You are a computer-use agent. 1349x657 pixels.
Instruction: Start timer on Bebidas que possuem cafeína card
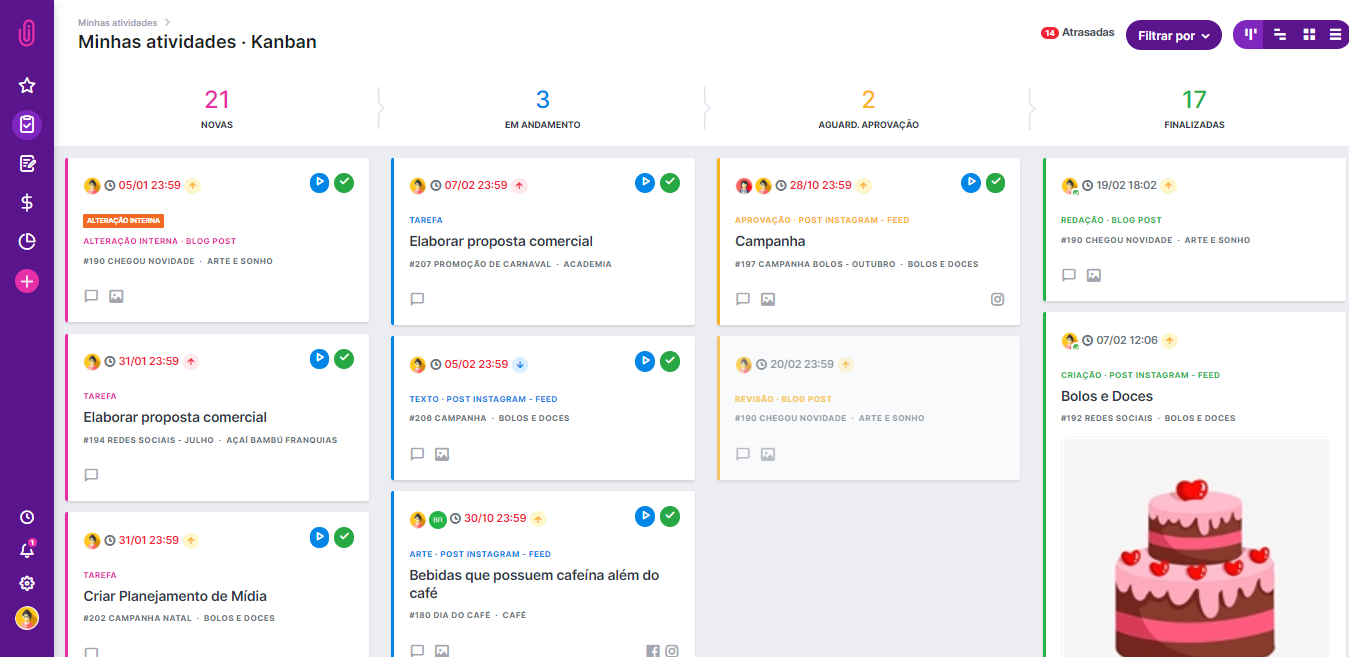[645, 516]
